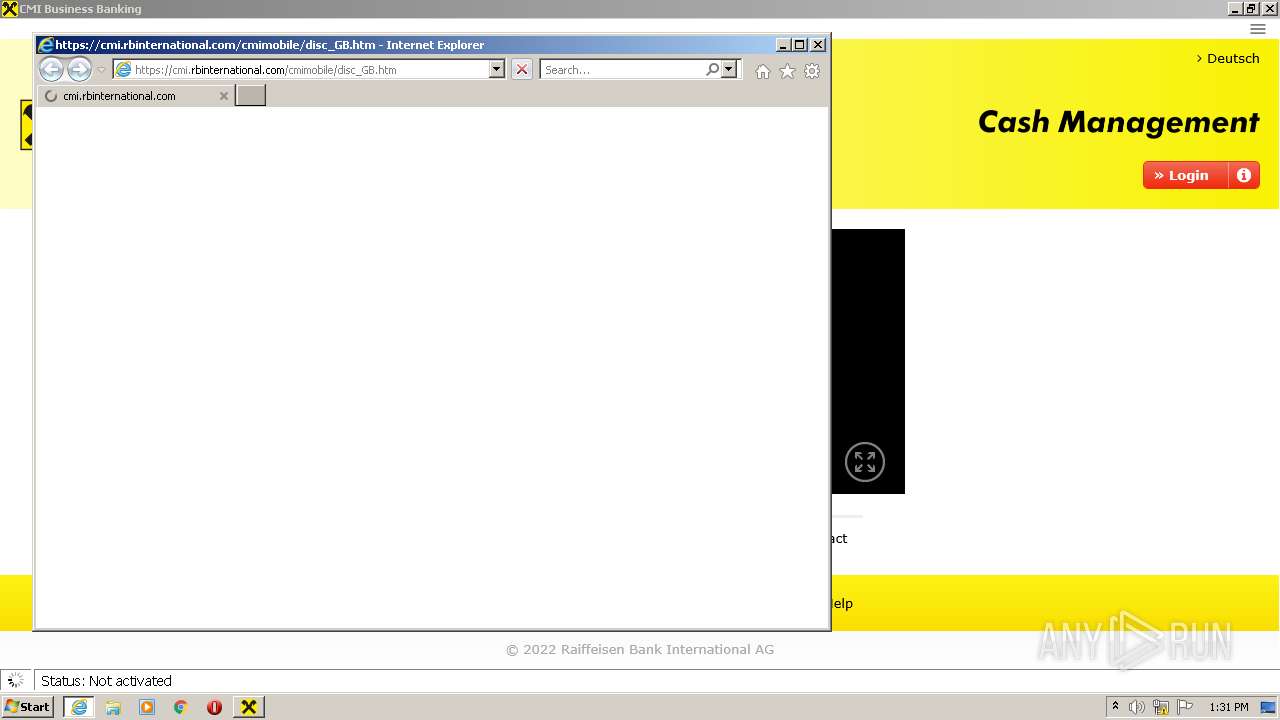Open the Opera icon in taskbar

[x=214, y=707]
